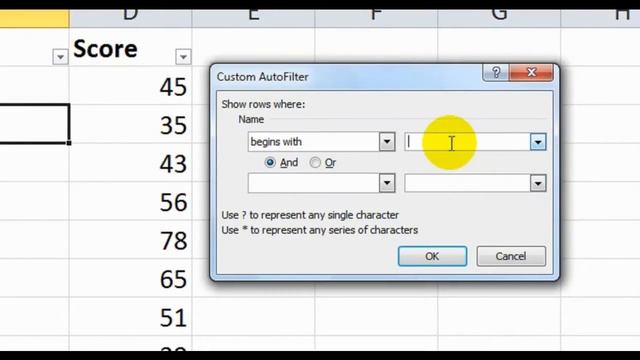Select the cell containing 51

131,316
